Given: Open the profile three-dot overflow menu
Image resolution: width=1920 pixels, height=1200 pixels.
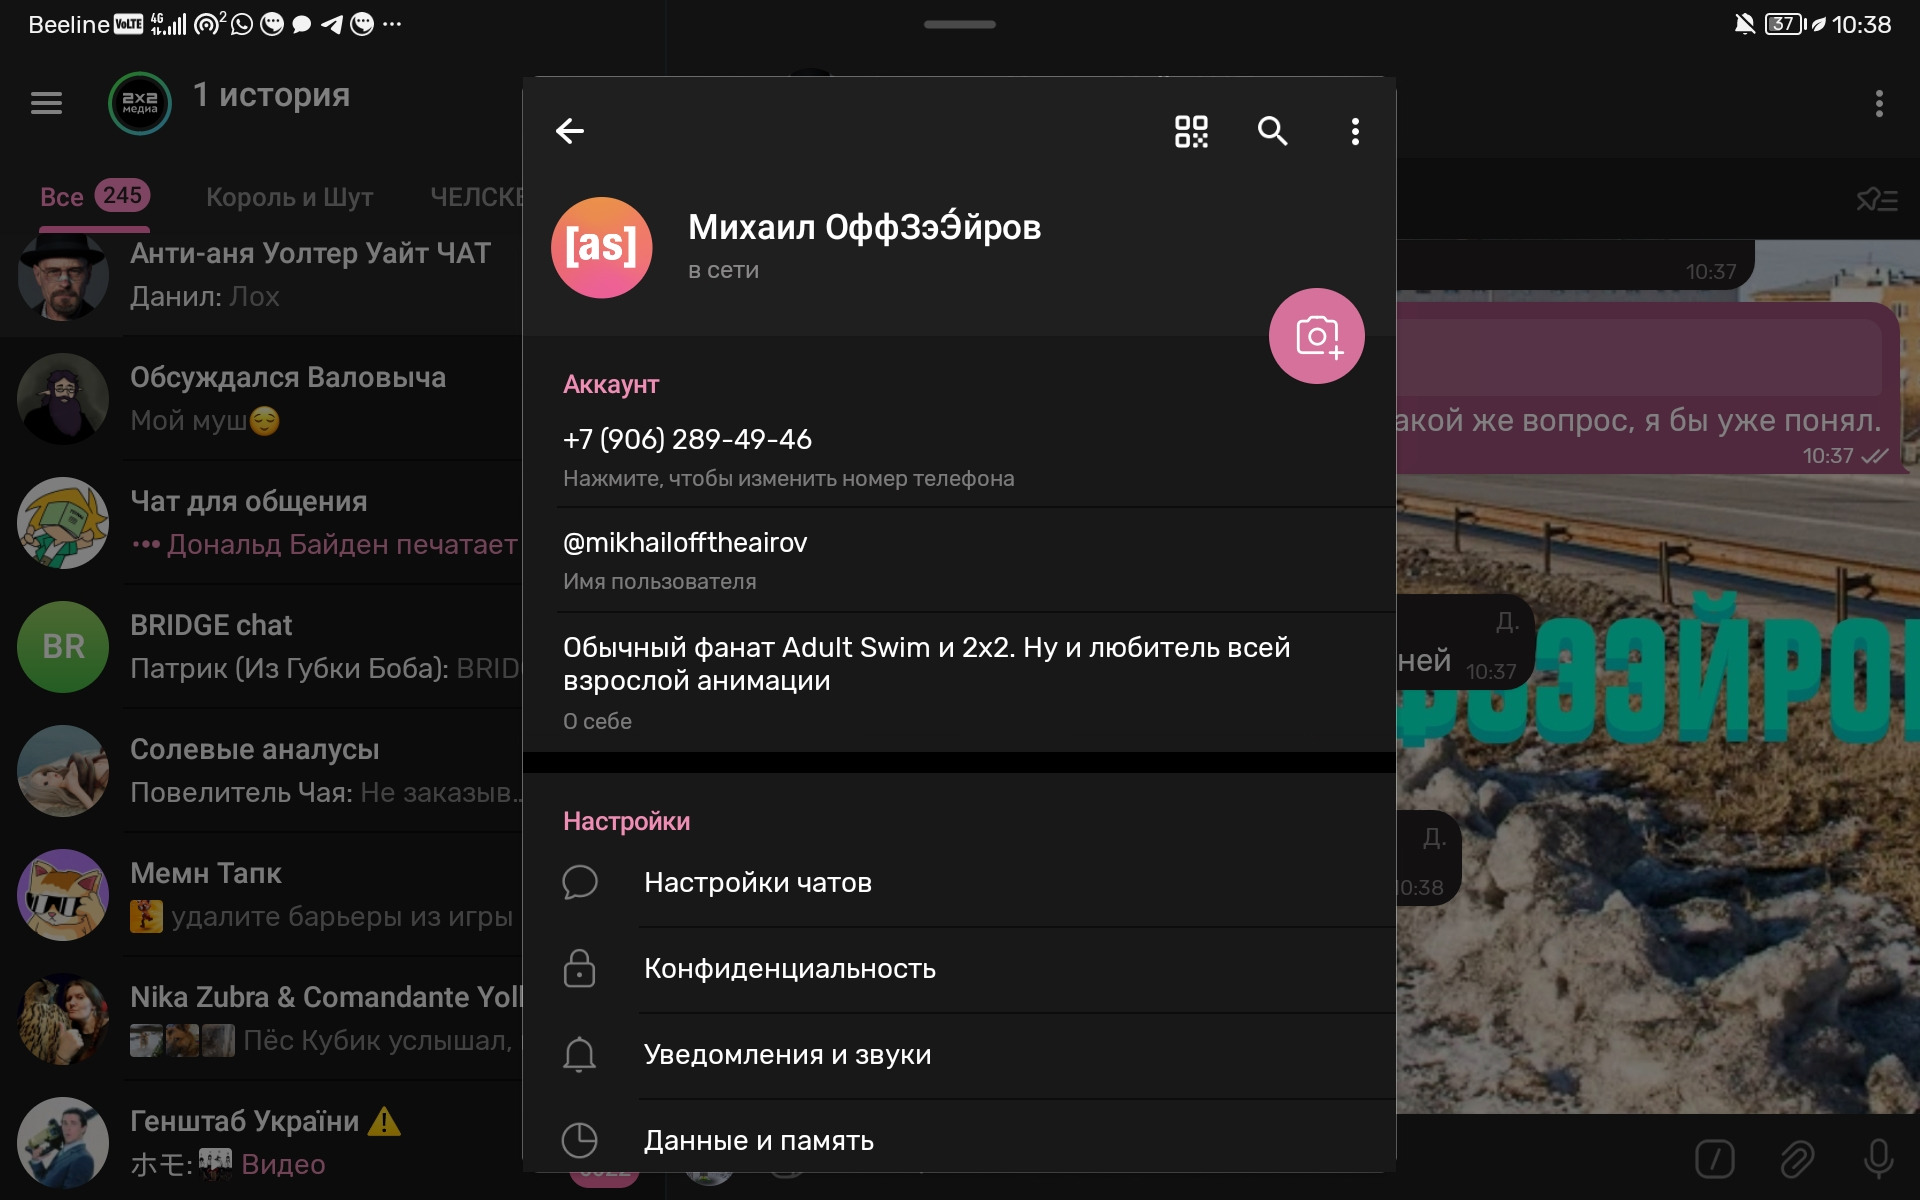Looking at the screenshot, I should [1355, 131].
